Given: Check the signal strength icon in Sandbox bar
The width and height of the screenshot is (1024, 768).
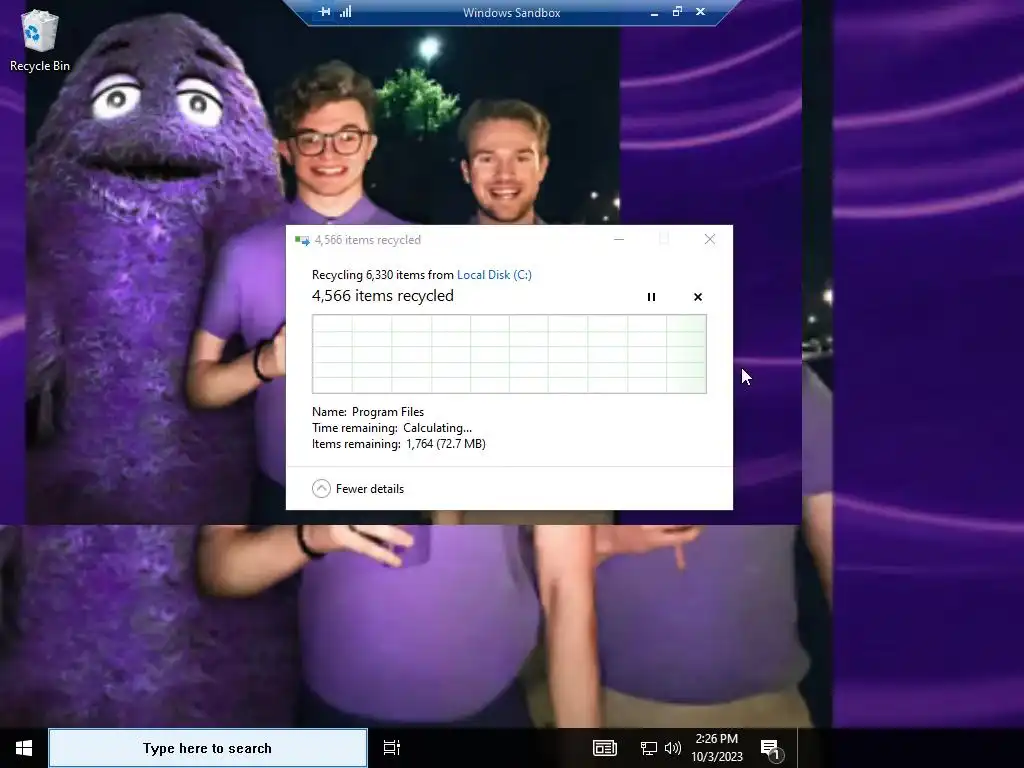Looking at the screenshot, I should (x=345, y=12).
